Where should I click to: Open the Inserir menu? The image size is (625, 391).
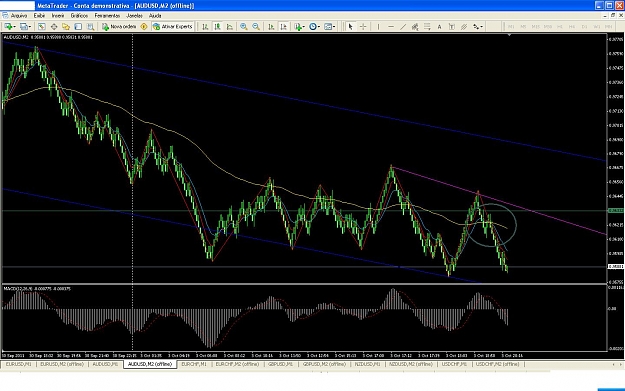(x=58, y=16)
